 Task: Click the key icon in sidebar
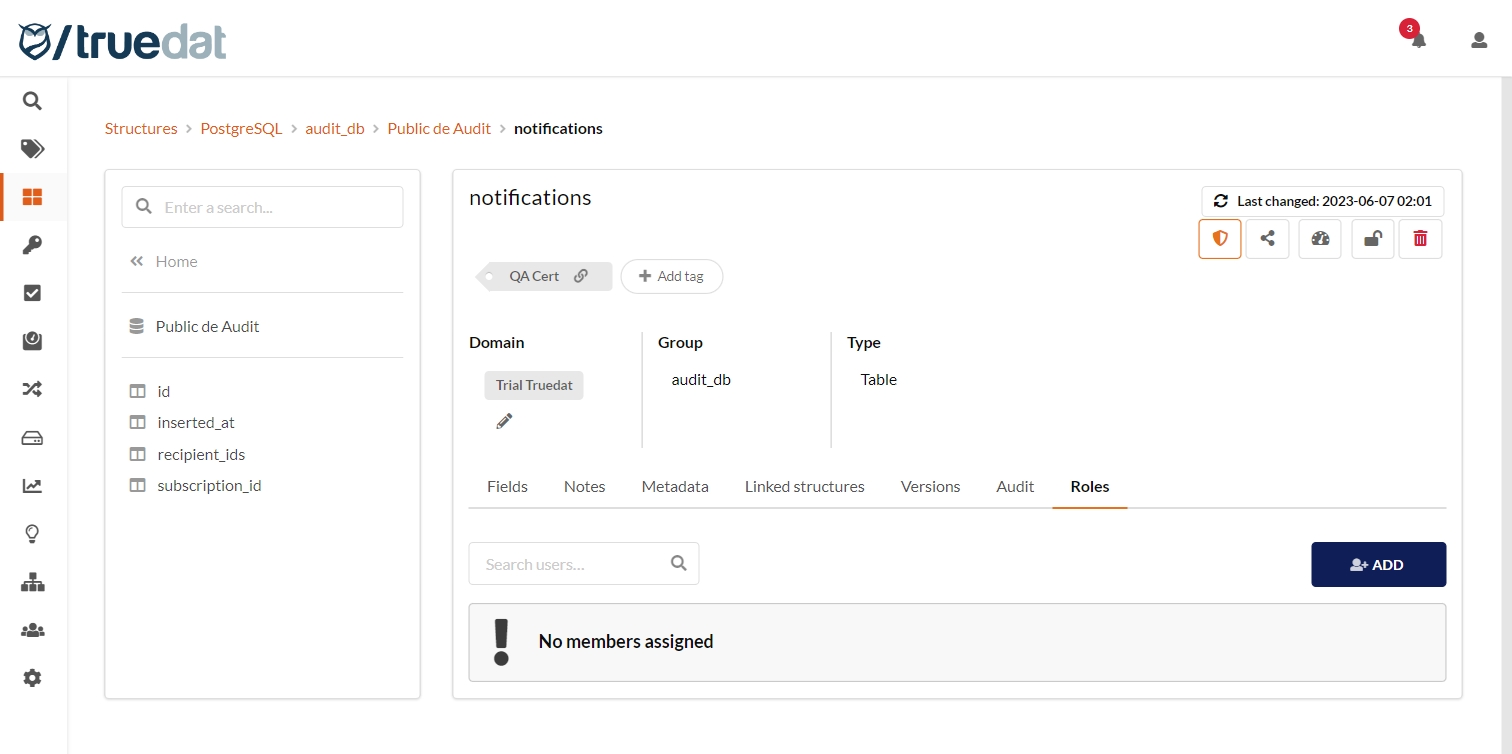click(x=32, y=245)
